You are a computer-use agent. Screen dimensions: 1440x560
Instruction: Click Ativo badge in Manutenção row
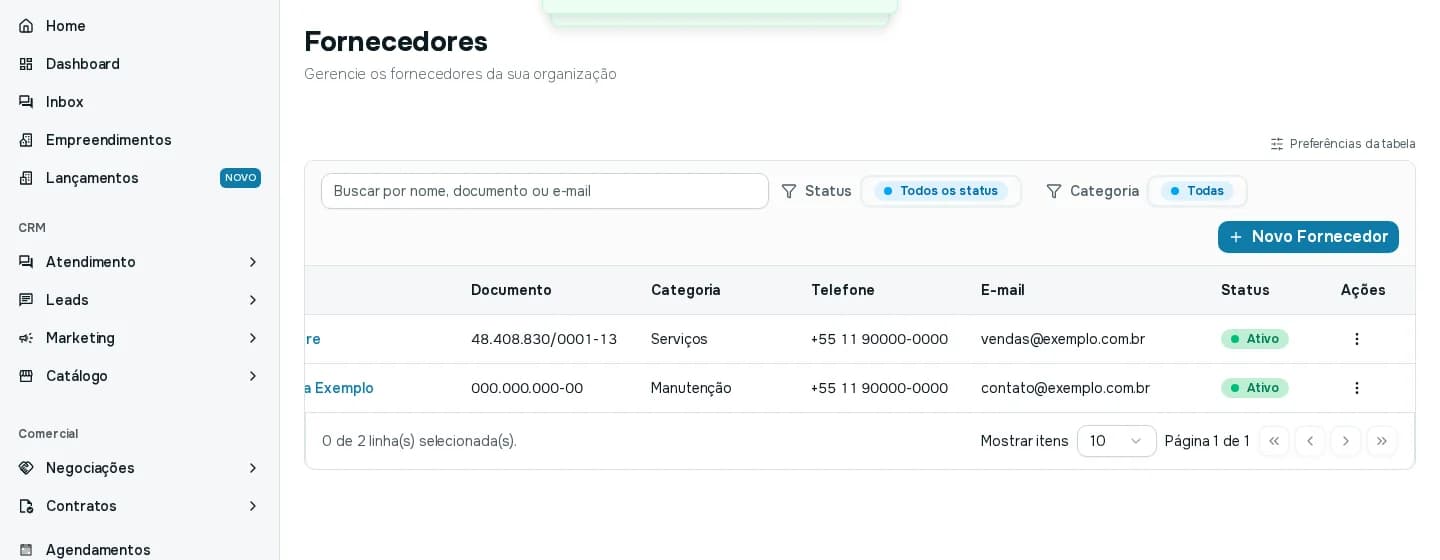(1255, 388)
